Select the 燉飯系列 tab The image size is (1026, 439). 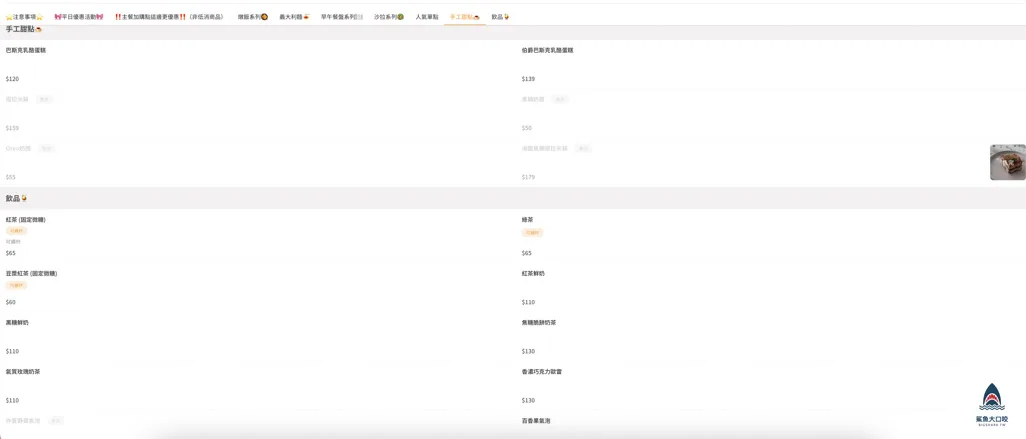click(253, 16)
